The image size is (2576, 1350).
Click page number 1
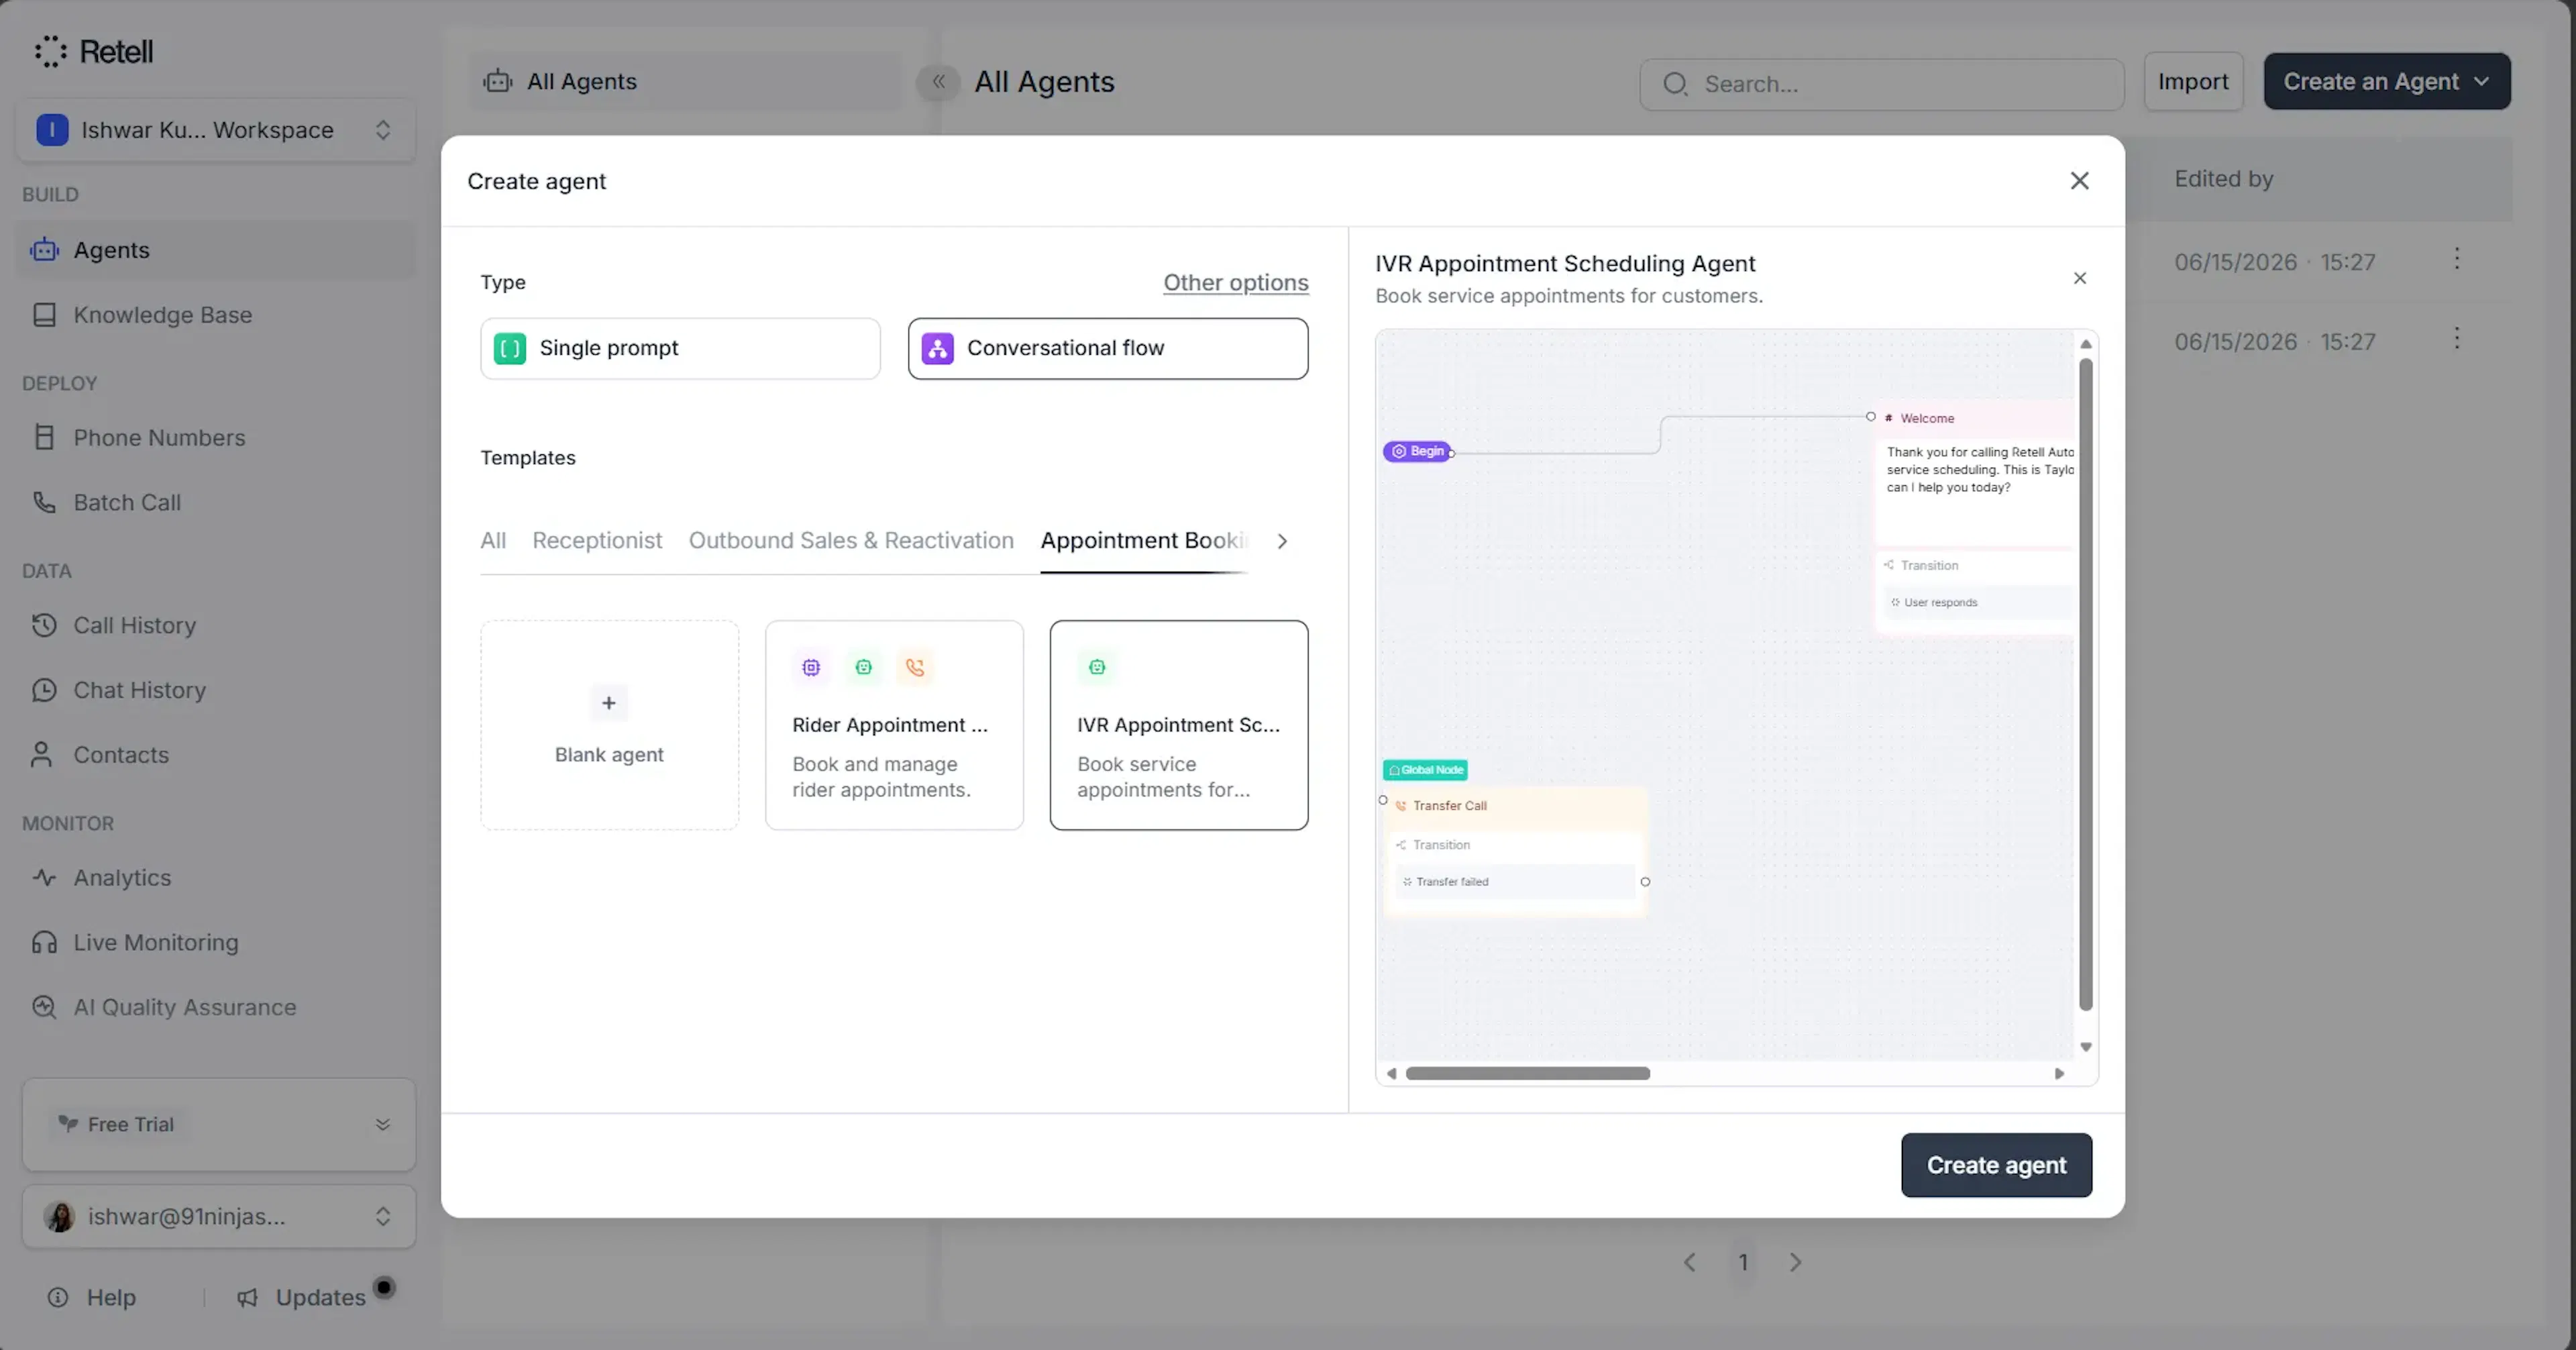click(x=1743, y=1263)
